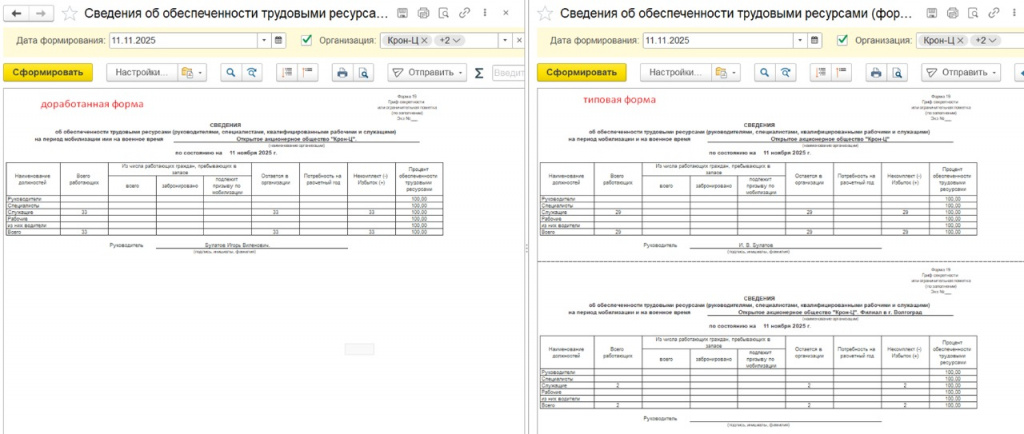
Task: Click Сформировать button in left window
Action: [x=48, y=72]
